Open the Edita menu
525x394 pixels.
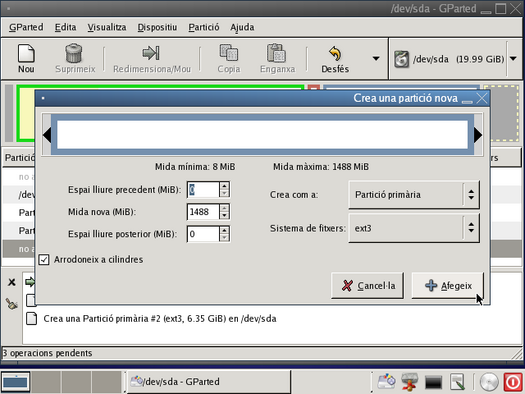pyautogui.click(x=65, y=27)
